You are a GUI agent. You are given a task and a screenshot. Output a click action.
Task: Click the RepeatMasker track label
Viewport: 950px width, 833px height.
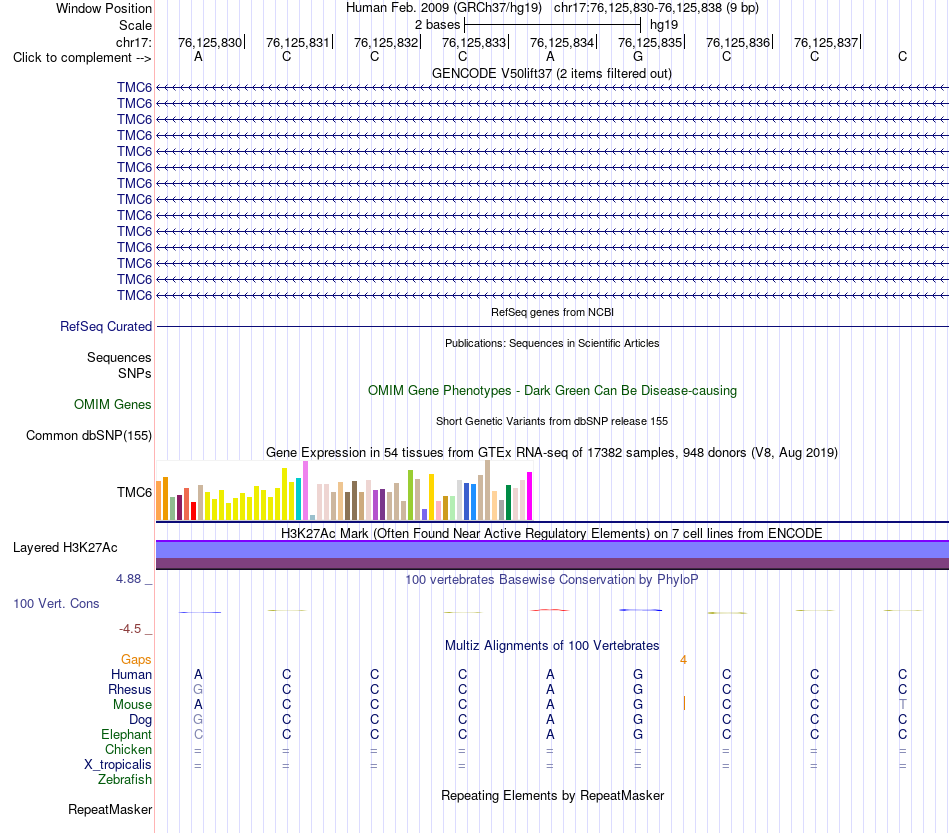pos(110,809)
